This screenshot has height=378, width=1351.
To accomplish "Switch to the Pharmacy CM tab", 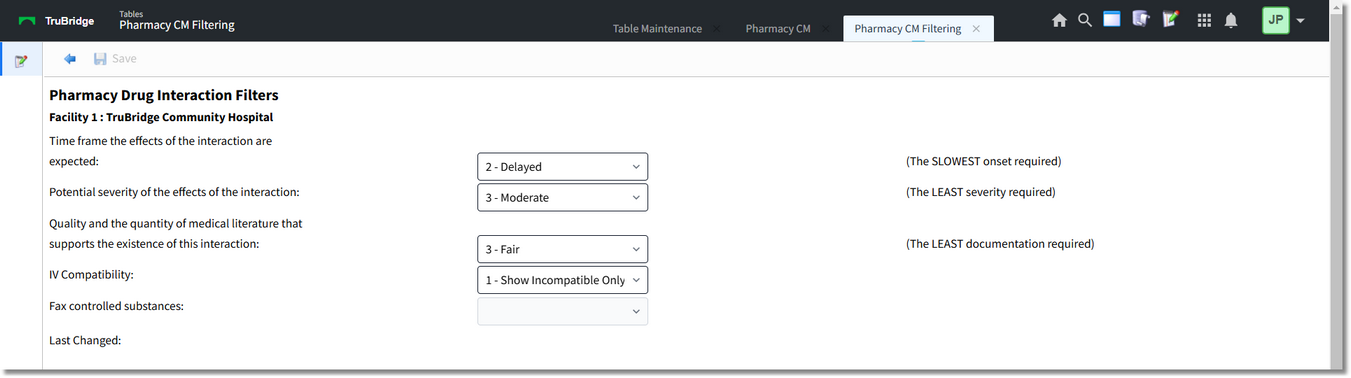I will (x=778, y=29).
